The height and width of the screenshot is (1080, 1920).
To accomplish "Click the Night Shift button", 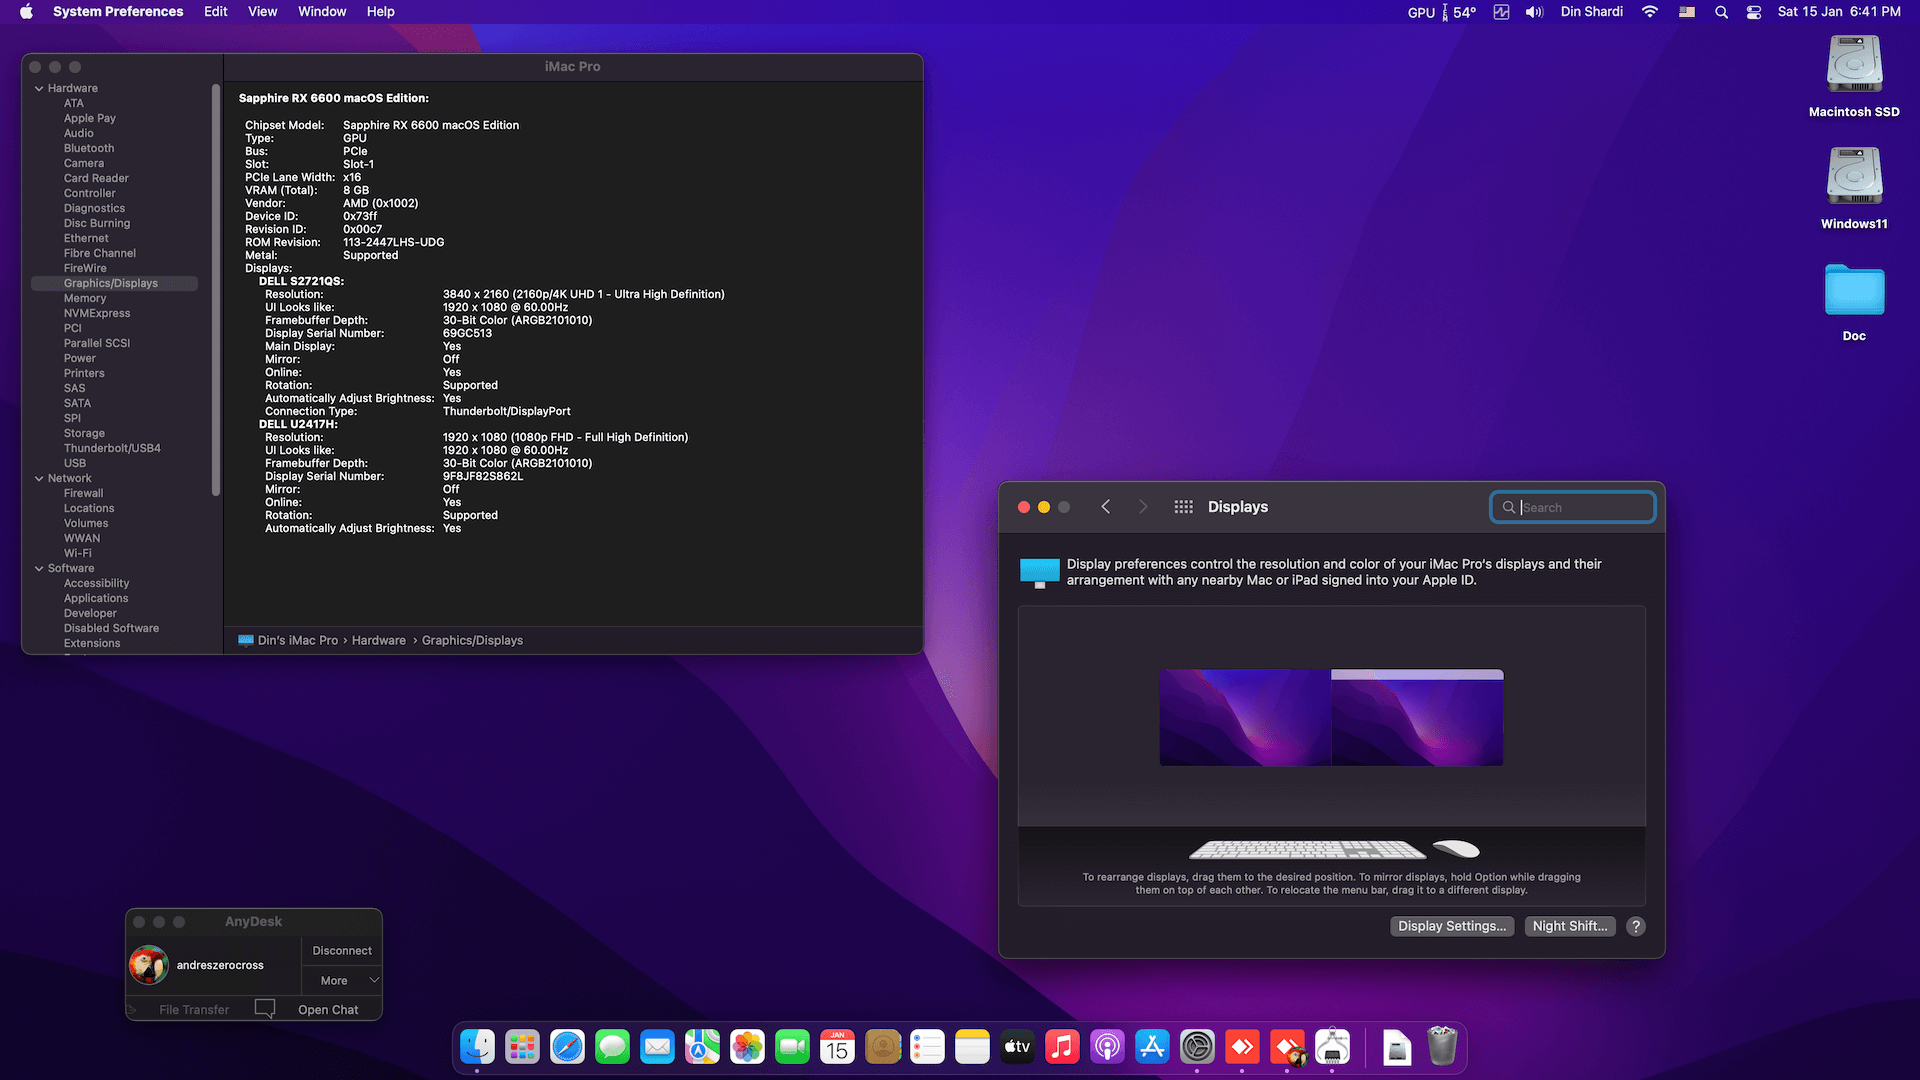I will pos(1569,926).
